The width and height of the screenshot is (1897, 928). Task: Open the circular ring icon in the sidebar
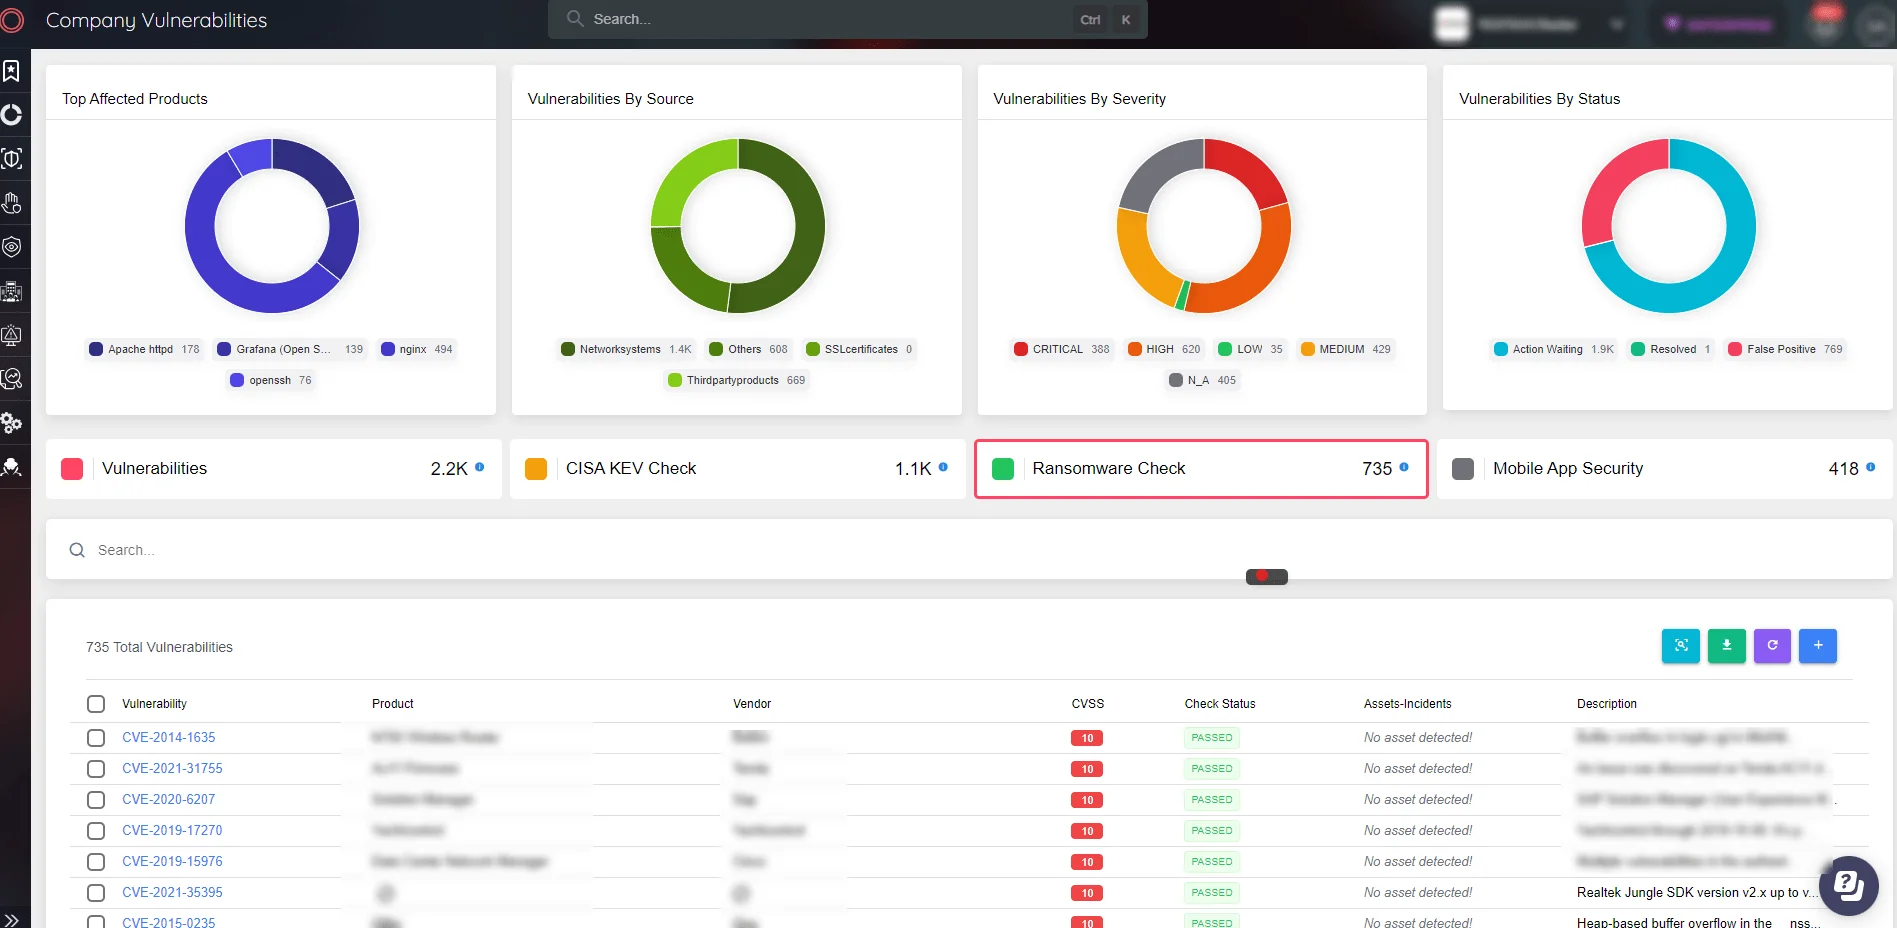[x=12, y=115]
